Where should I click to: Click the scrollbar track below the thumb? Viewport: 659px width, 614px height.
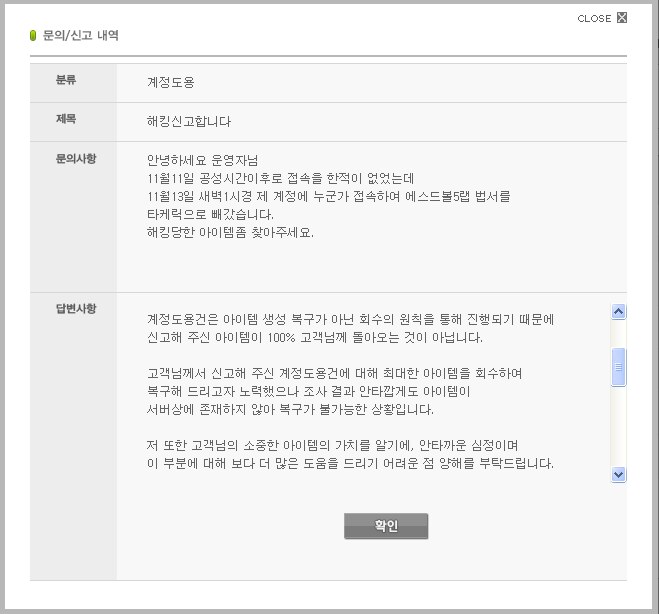tap(618, 430)
